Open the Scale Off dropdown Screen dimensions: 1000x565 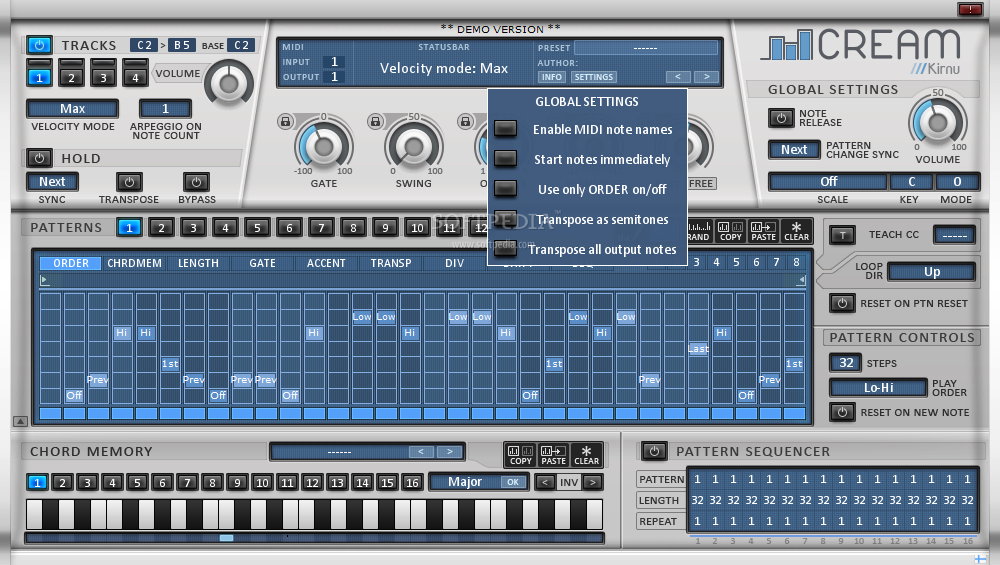(828, 182)
